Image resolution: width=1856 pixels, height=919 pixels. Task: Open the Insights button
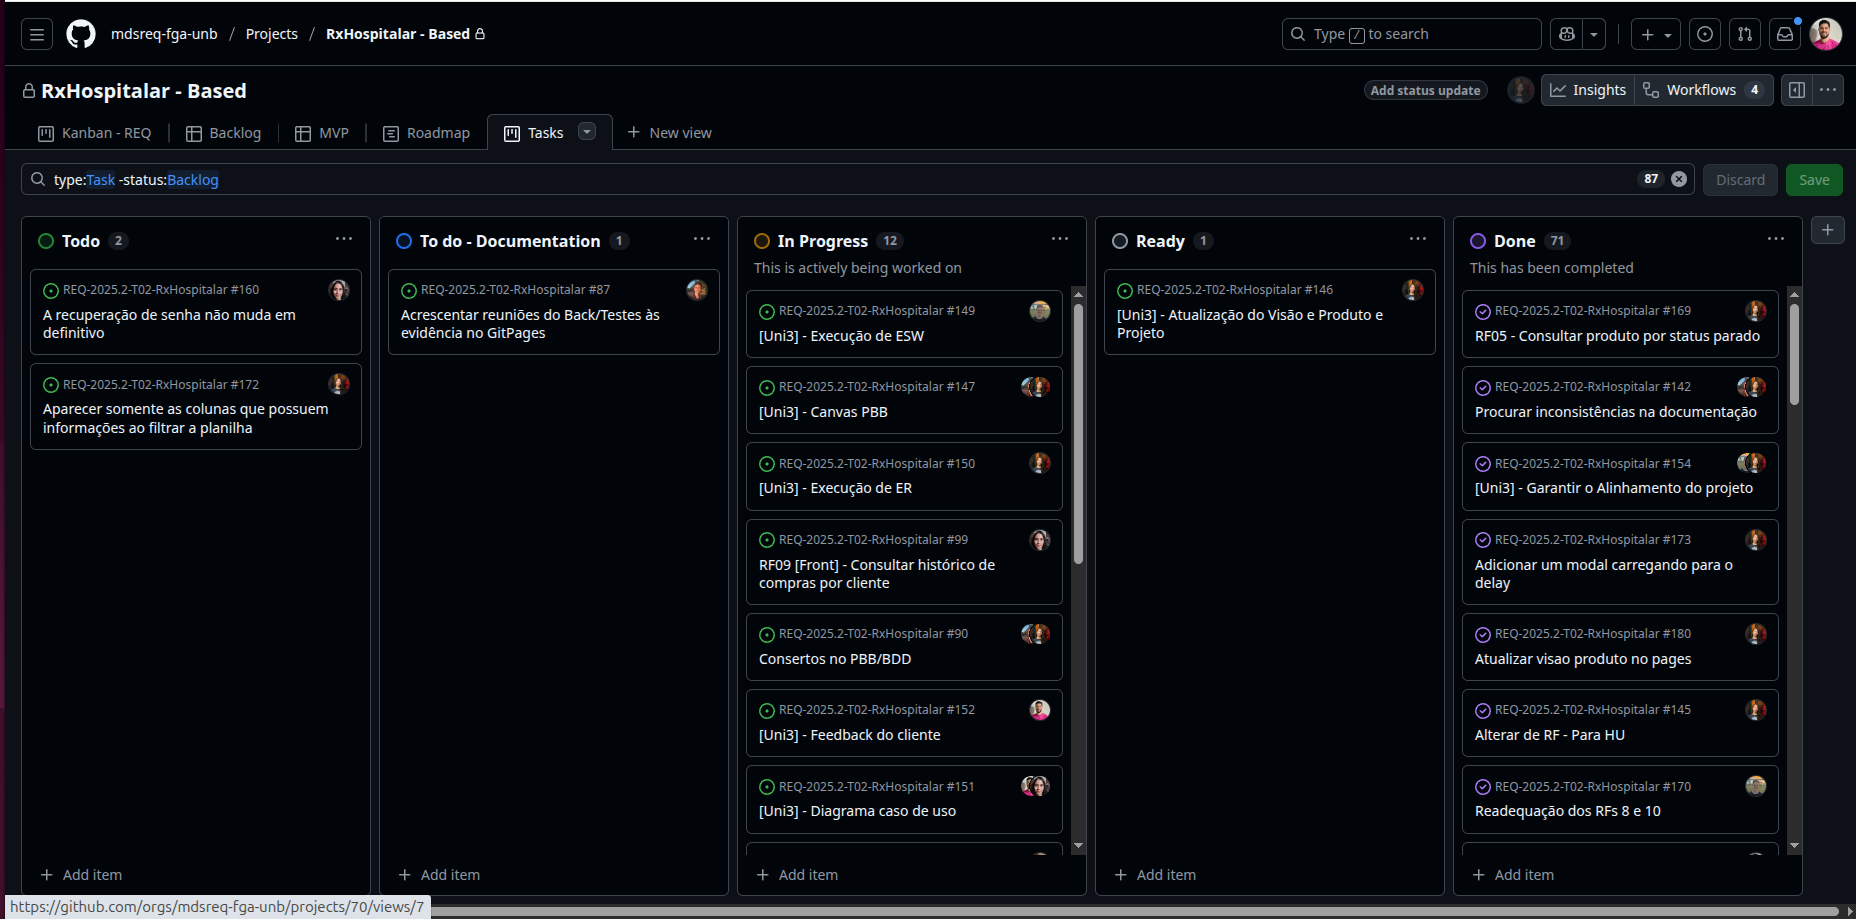1588,90
